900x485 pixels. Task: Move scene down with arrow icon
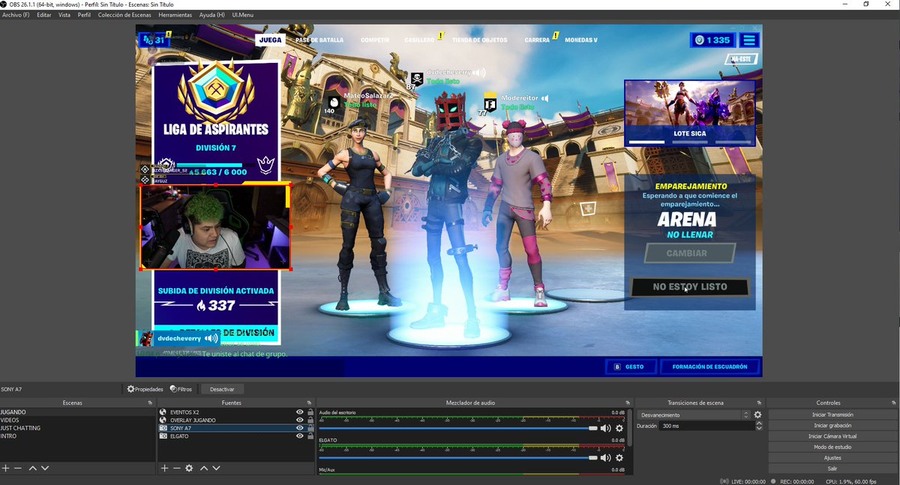pos(45,468)
